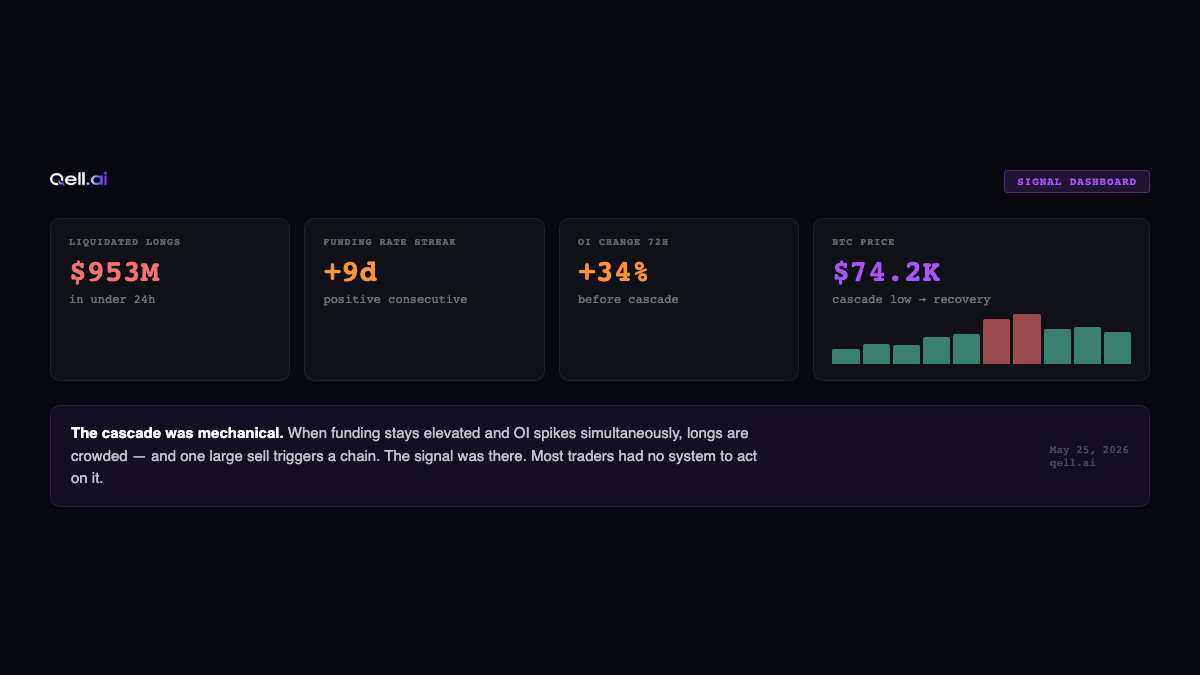This screenshot has width=1200, height=675.
Task: Select the first green bar in BTC chart
Action: [x=846, y=356]
